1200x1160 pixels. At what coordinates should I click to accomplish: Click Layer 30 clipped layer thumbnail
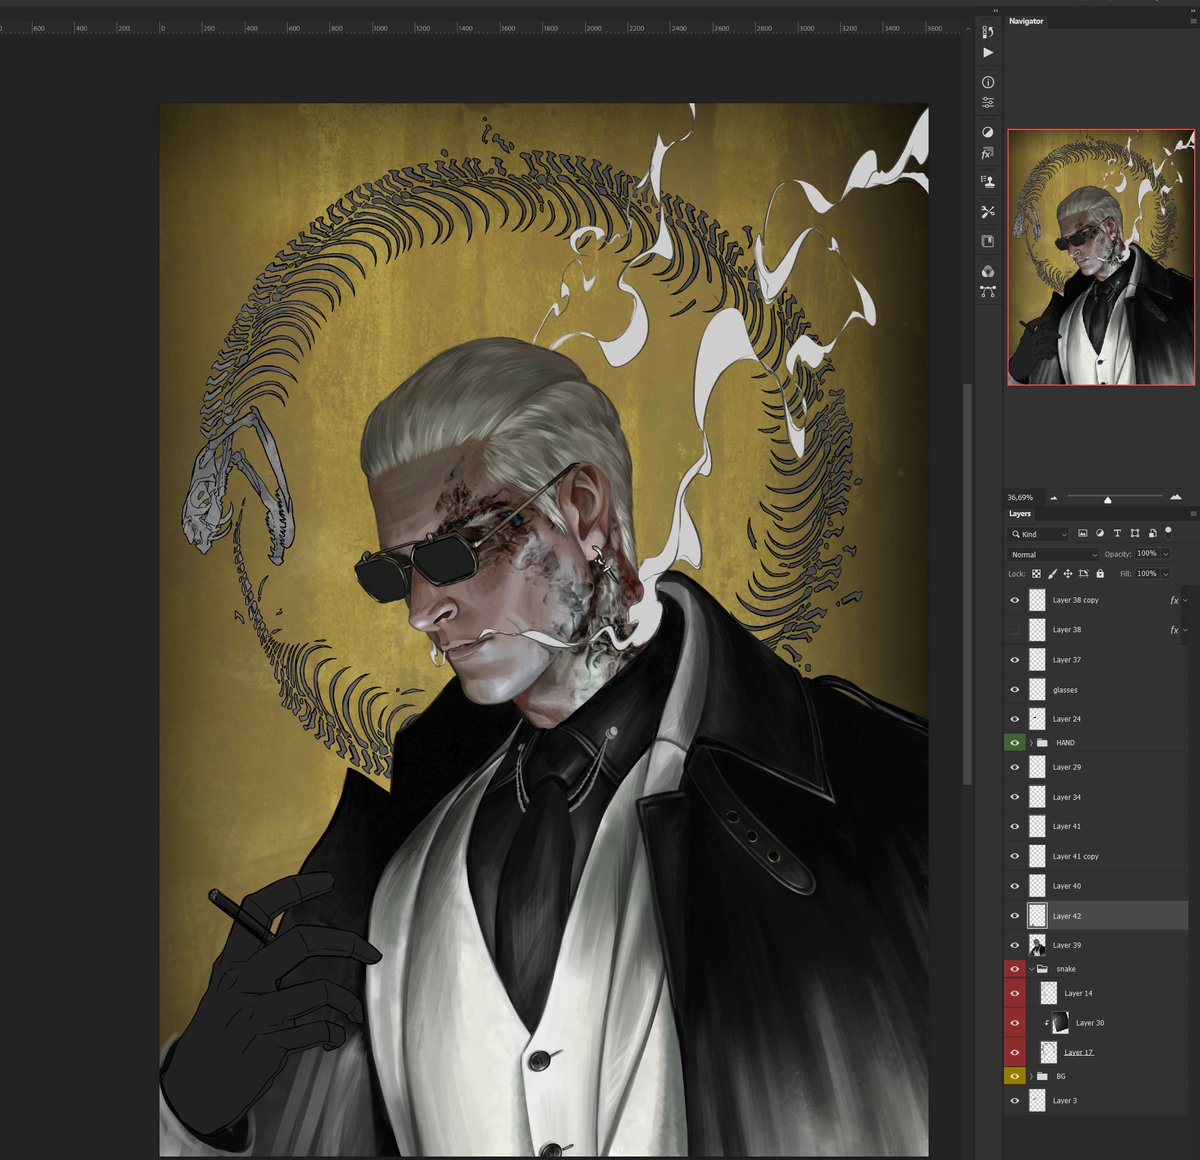pyautogui.click(x=1060, y=1023)
